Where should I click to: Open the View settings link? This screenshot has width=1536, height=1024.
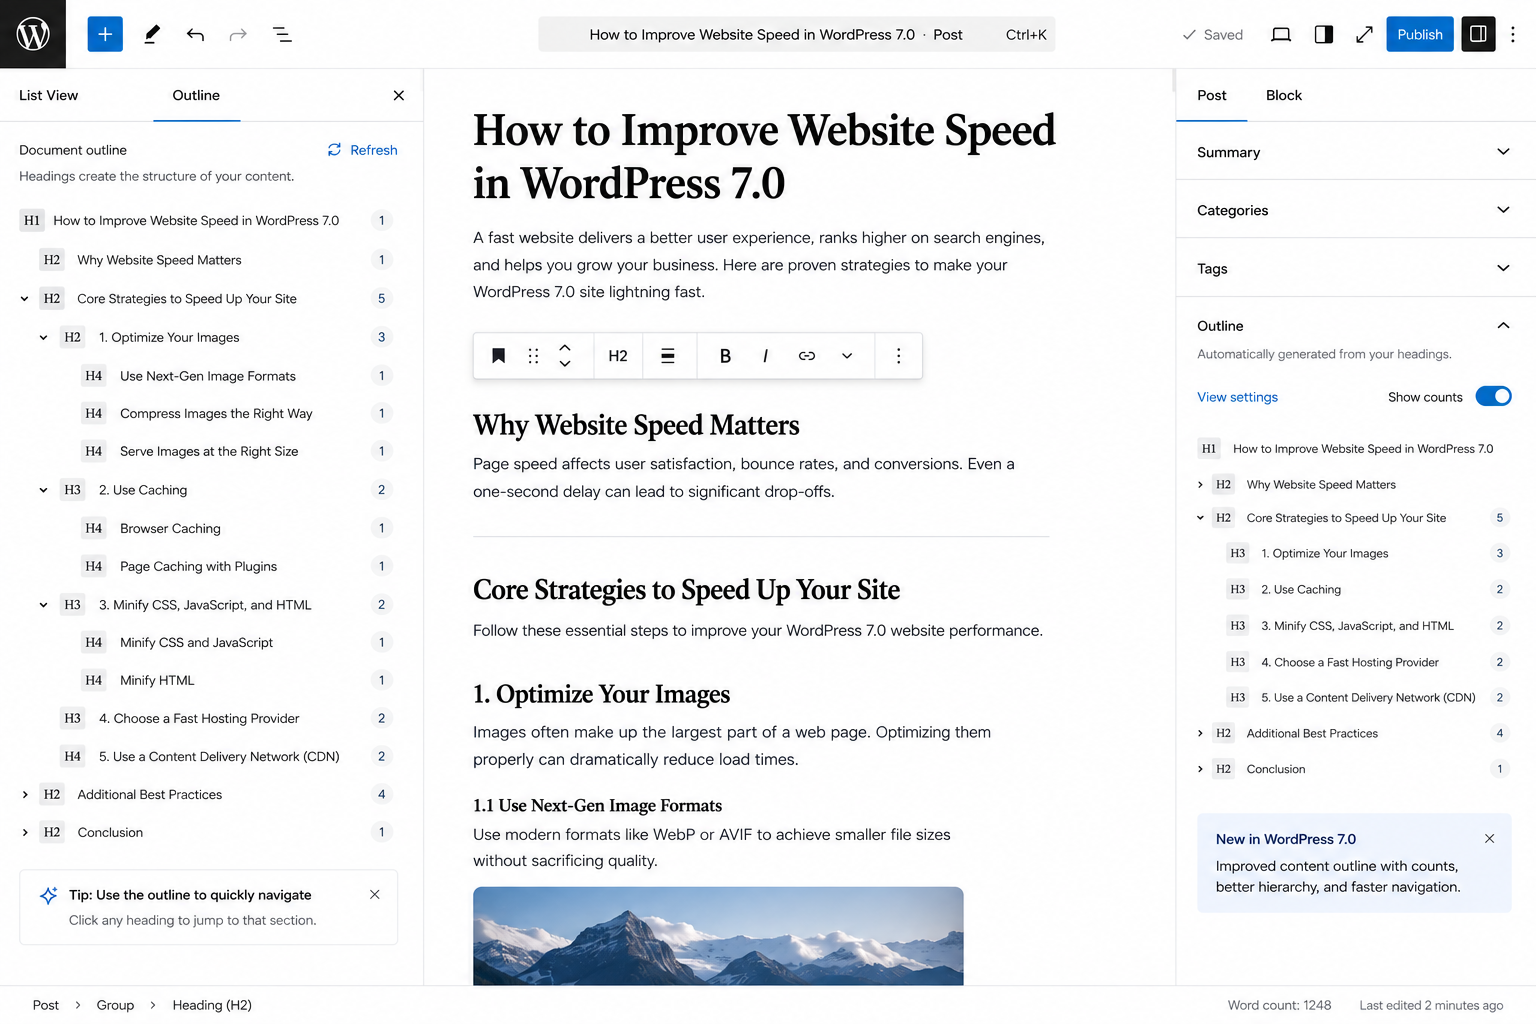(x=1238, y=397)
